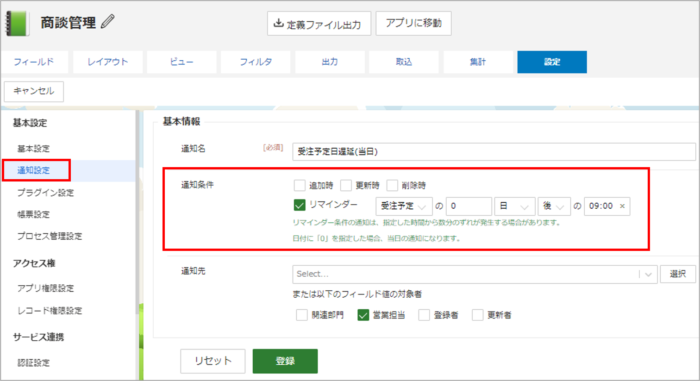Viewport: 700px width, 381px height.
Task: Uncheck the 営業担当 checkbox
Action: [x=363, y=315]
